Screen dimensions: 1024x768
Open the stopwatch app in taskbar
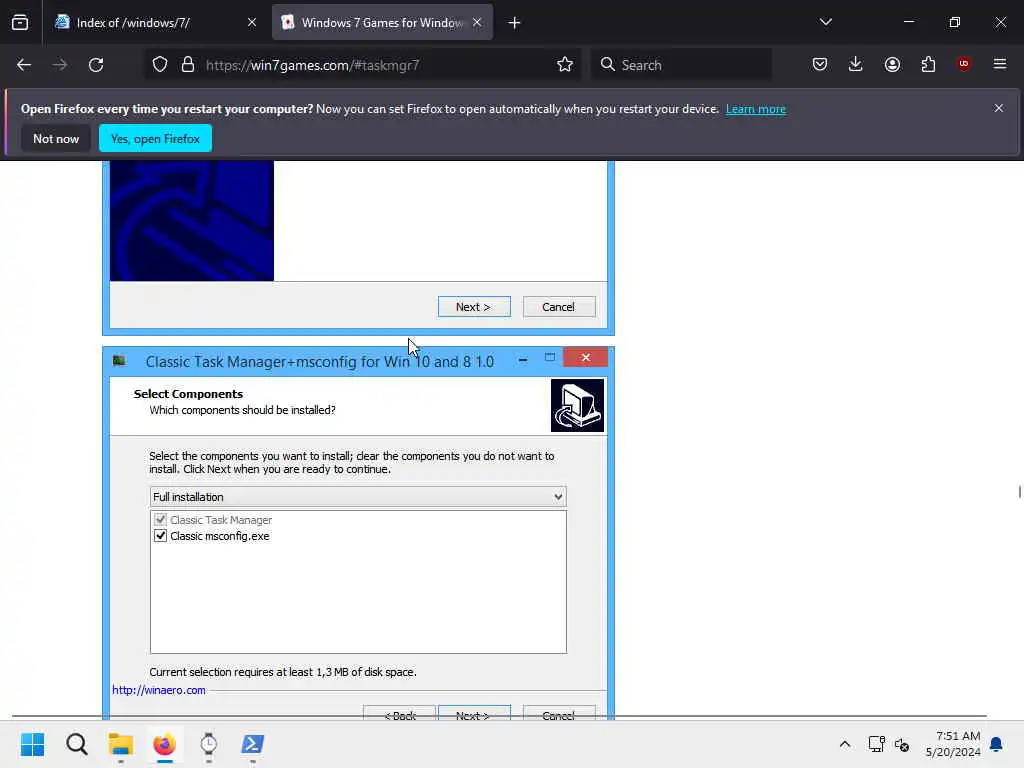(208, 744)
